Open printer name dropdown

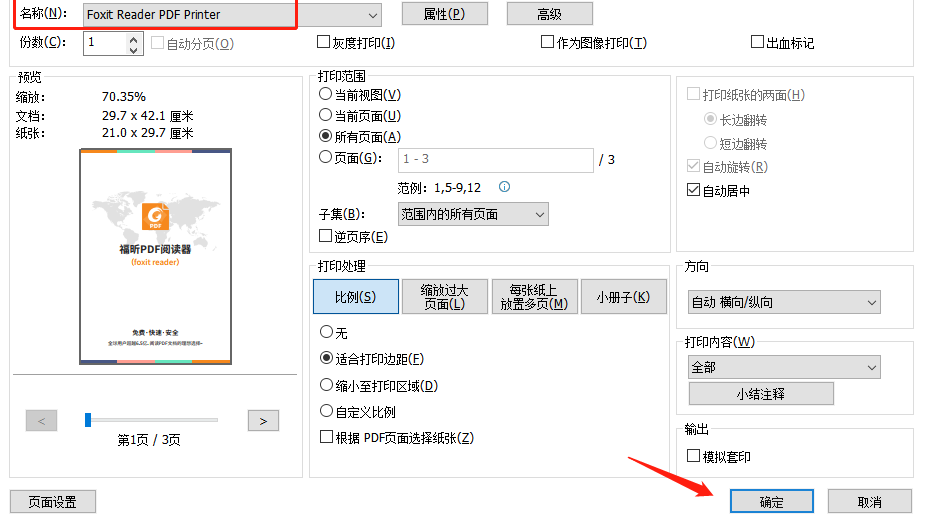(373, 15)
